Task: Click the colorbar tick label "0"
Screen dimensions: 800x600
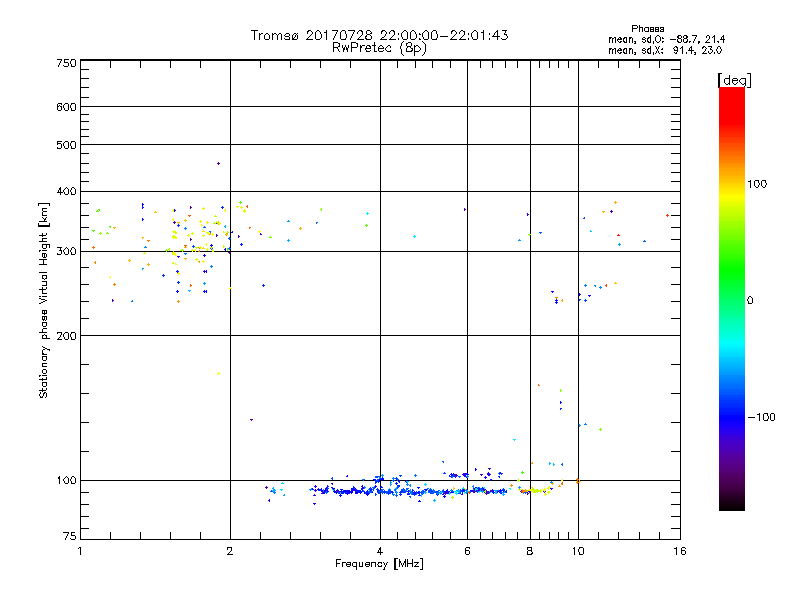Action: (x=750, y=301)
